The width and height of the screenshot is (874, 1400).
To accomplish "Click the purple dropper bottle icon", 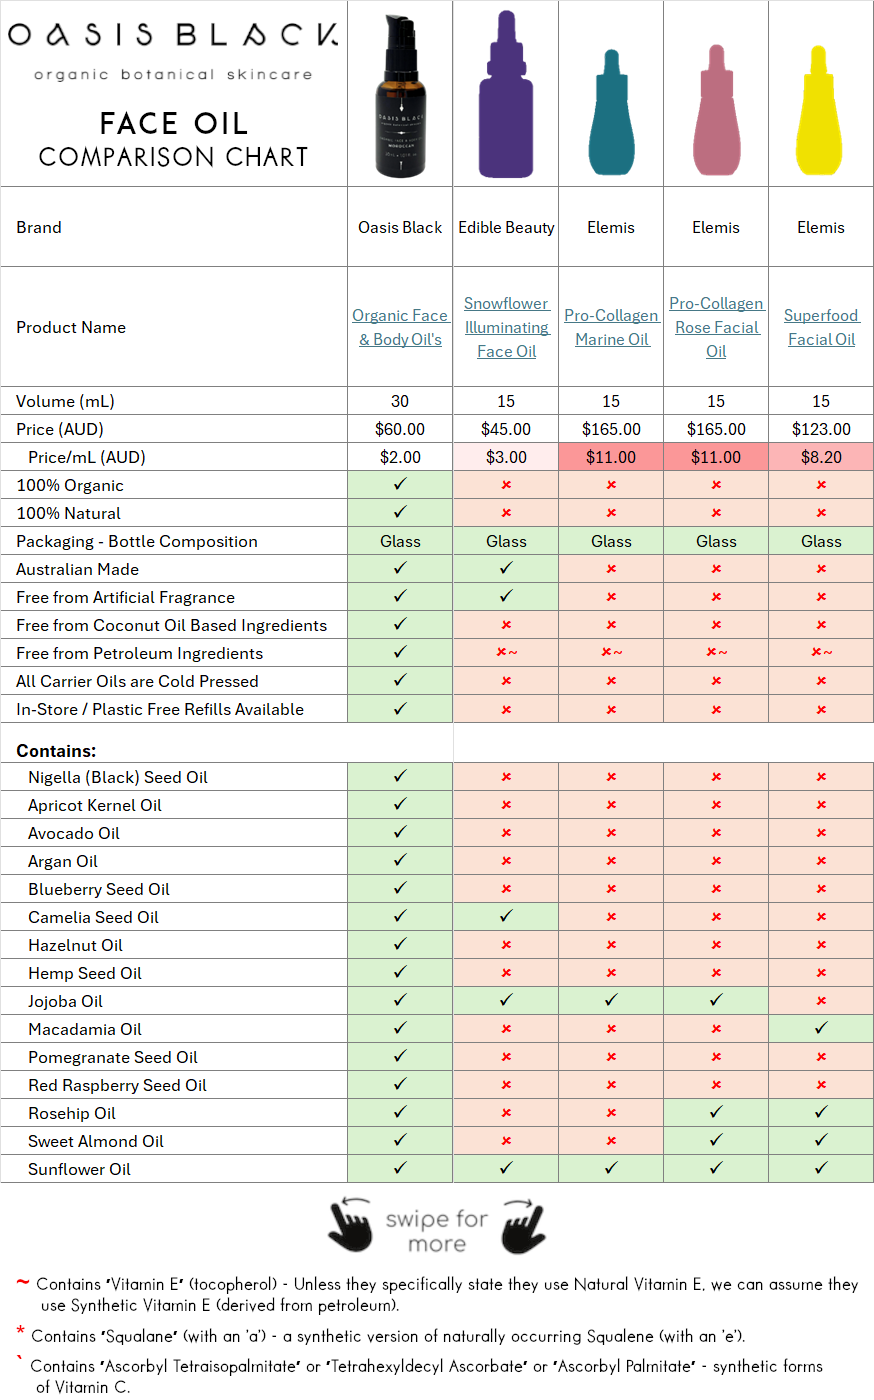I will point(506,100).
